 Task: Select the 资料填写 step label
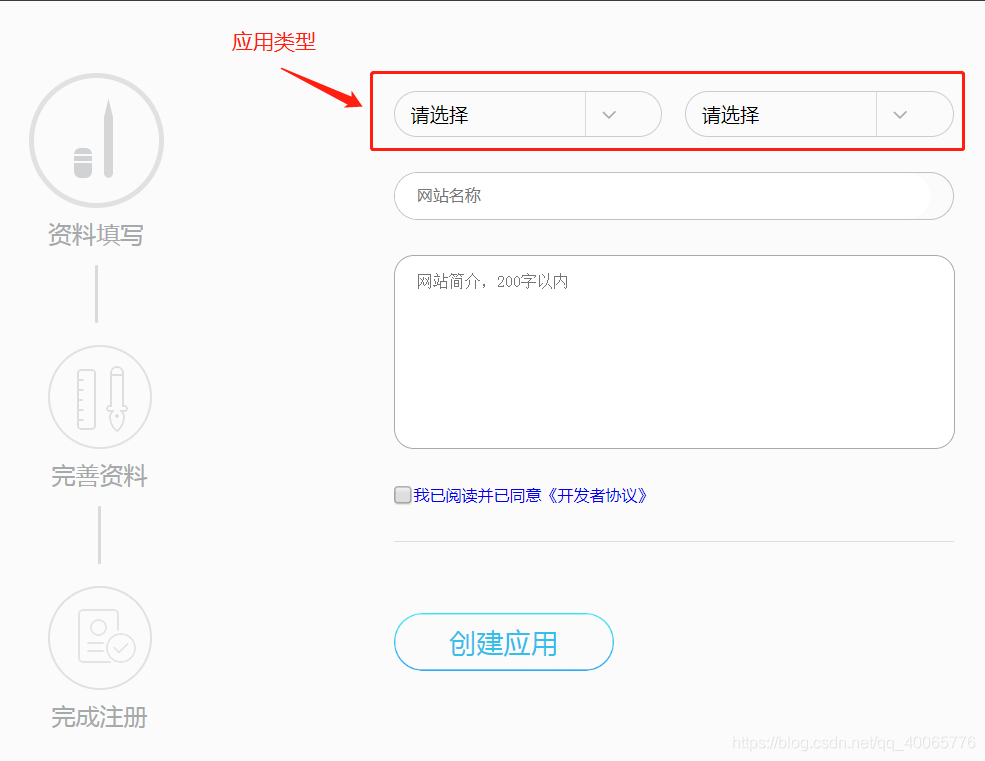click(x=96, y=235)
